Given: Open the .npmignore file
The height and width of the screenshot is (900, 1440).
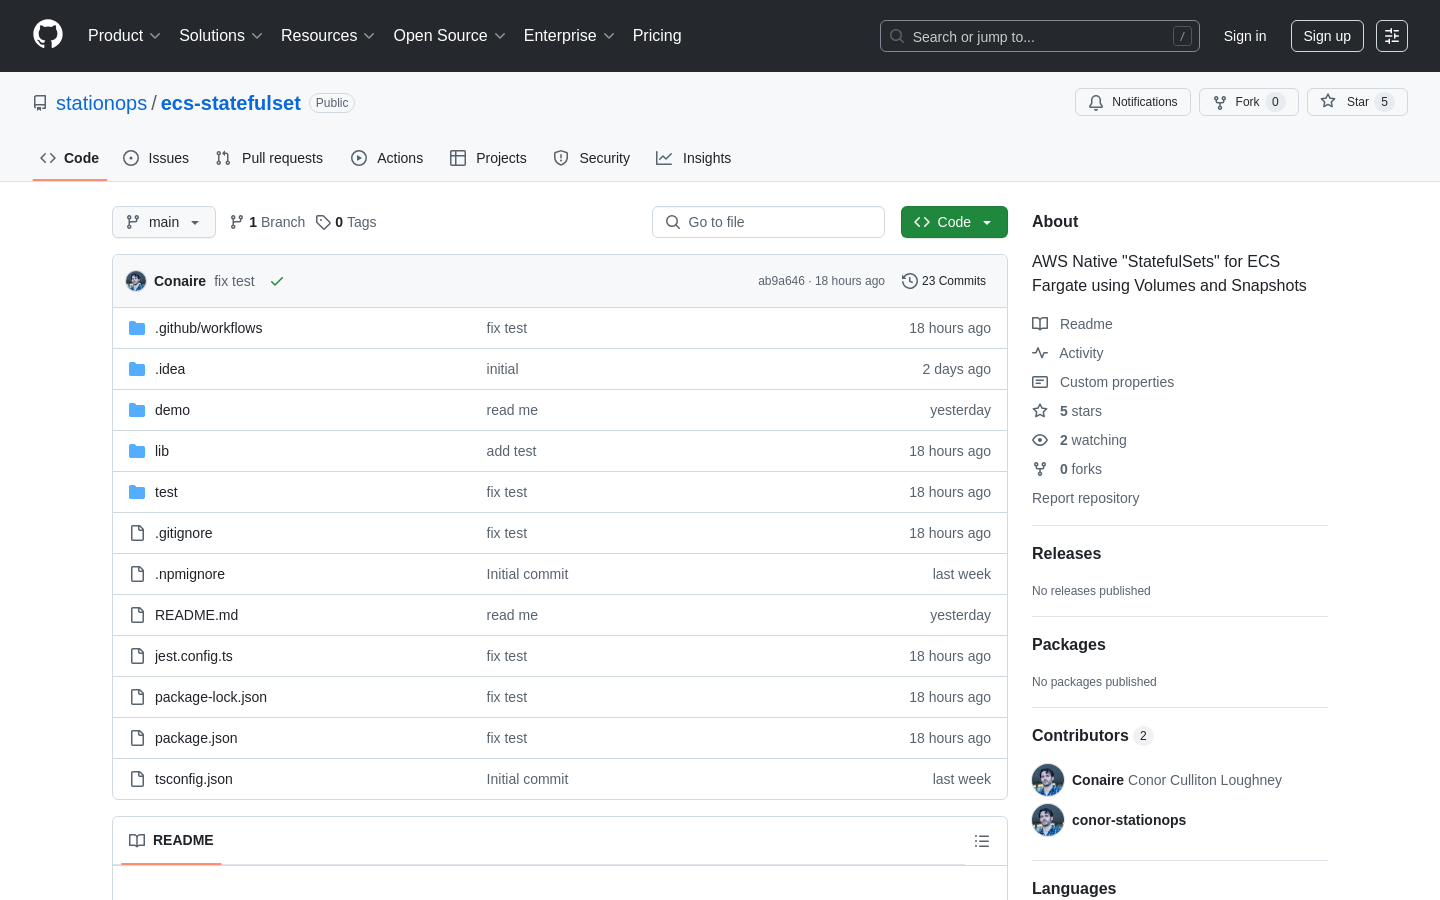Looking at the screenshot, I should [190, 574].
